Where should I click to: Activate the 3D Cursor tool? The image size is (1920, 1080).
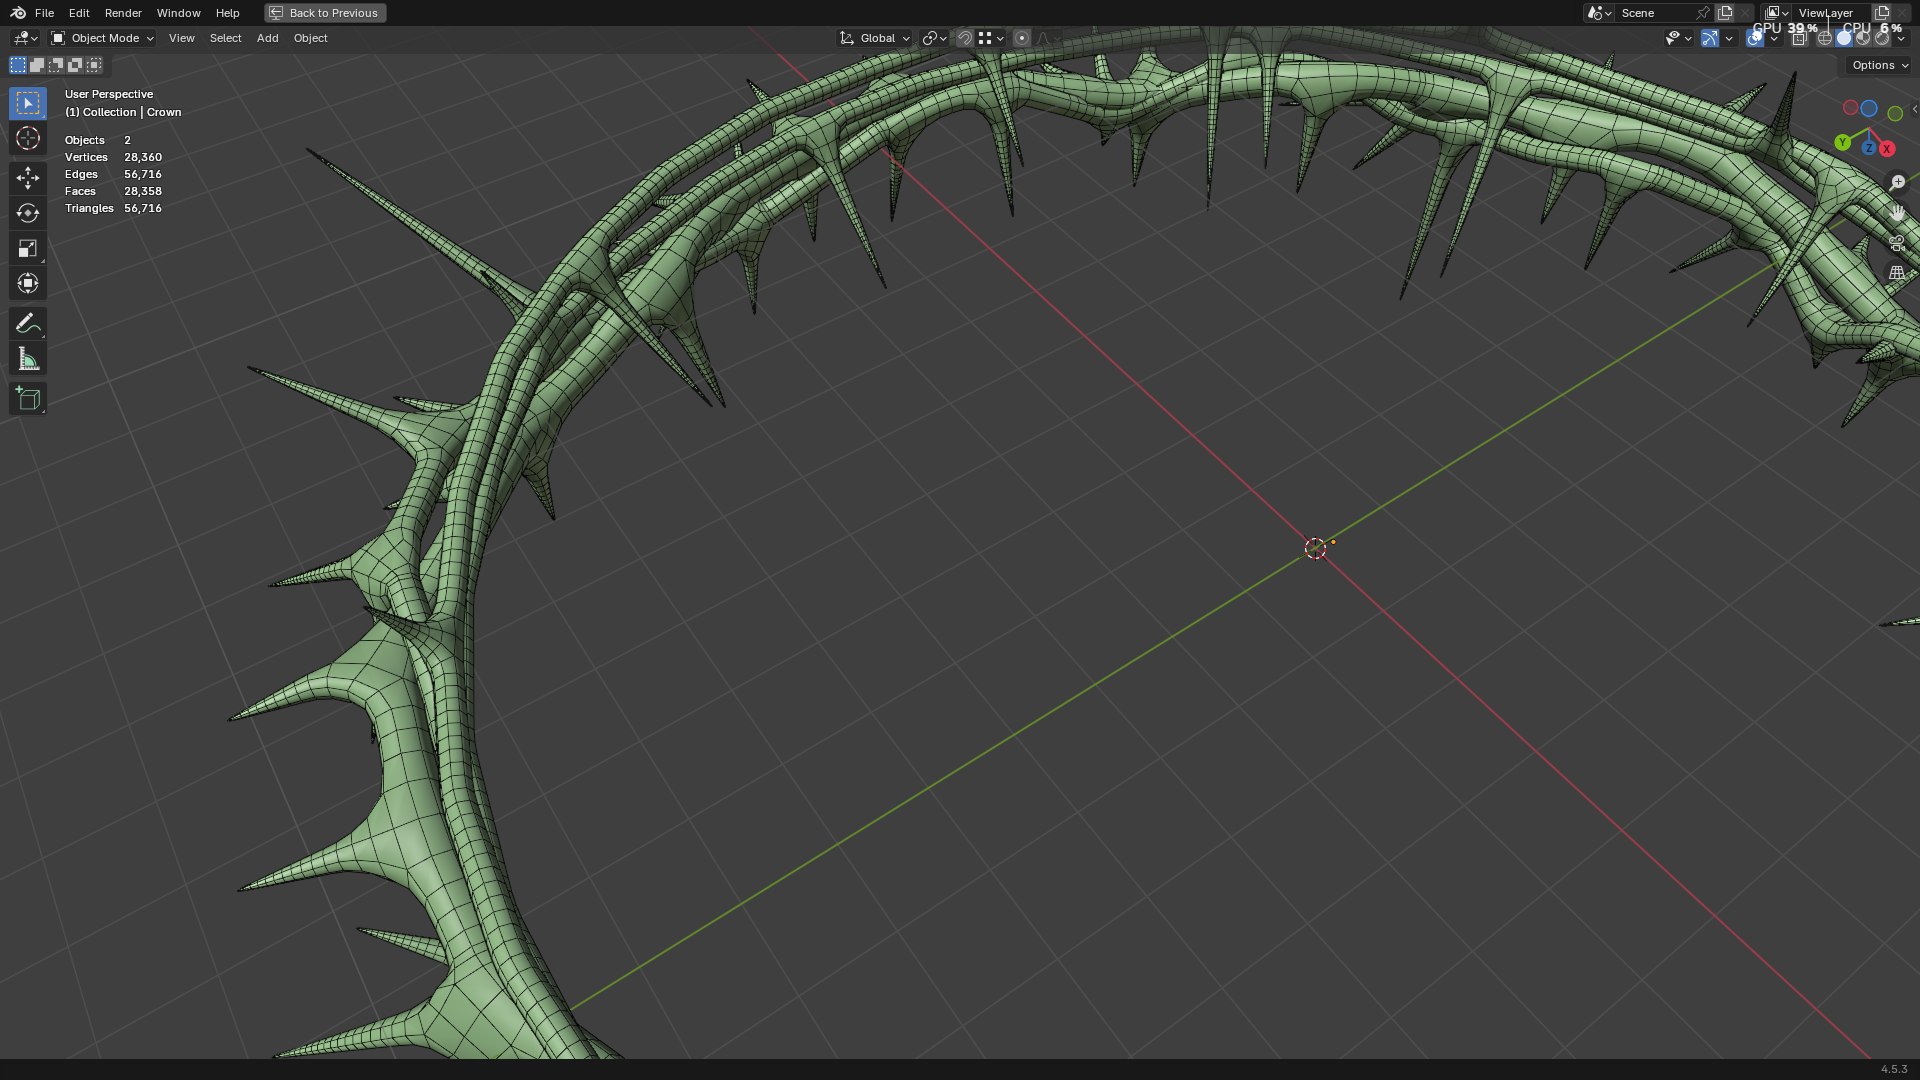tap(28, 138)
